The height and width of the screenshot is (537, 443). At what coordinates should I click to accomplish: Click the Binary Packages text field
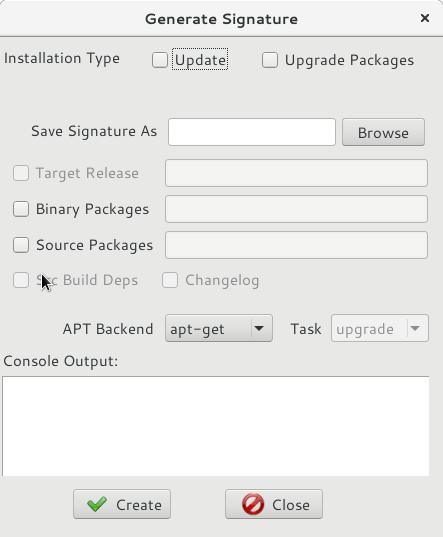(x=296, y=209)
